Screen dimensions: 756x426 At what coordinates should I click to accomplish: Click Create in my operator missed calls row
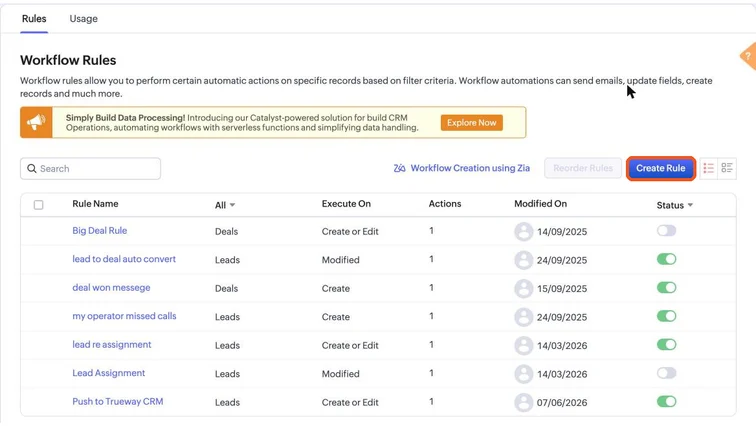[336, 317]
